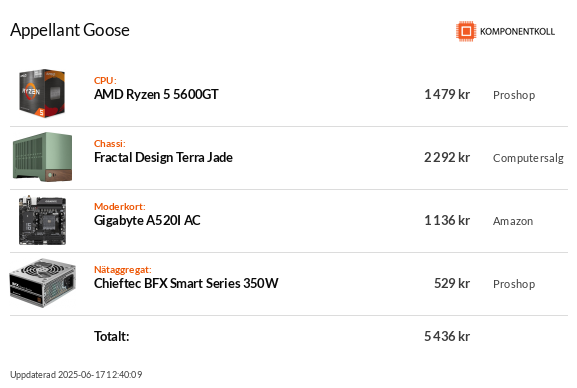Open the Amazon store link

point(513,221)
